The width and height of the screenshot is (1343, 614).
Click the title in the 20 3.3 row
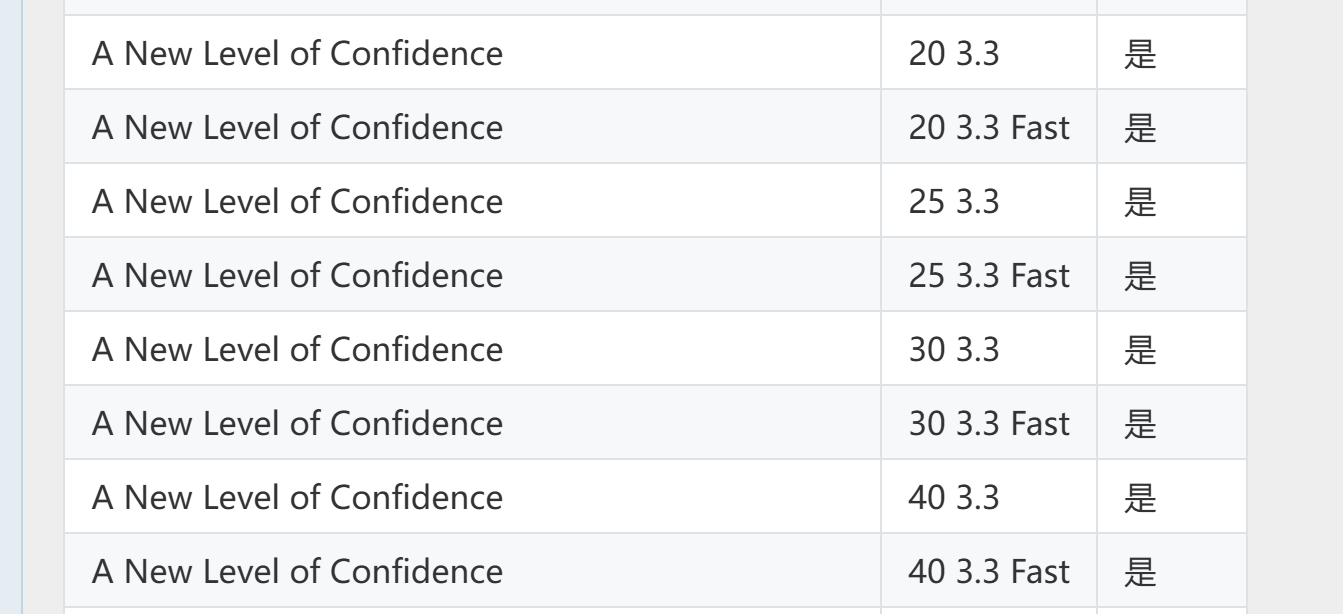297,53
